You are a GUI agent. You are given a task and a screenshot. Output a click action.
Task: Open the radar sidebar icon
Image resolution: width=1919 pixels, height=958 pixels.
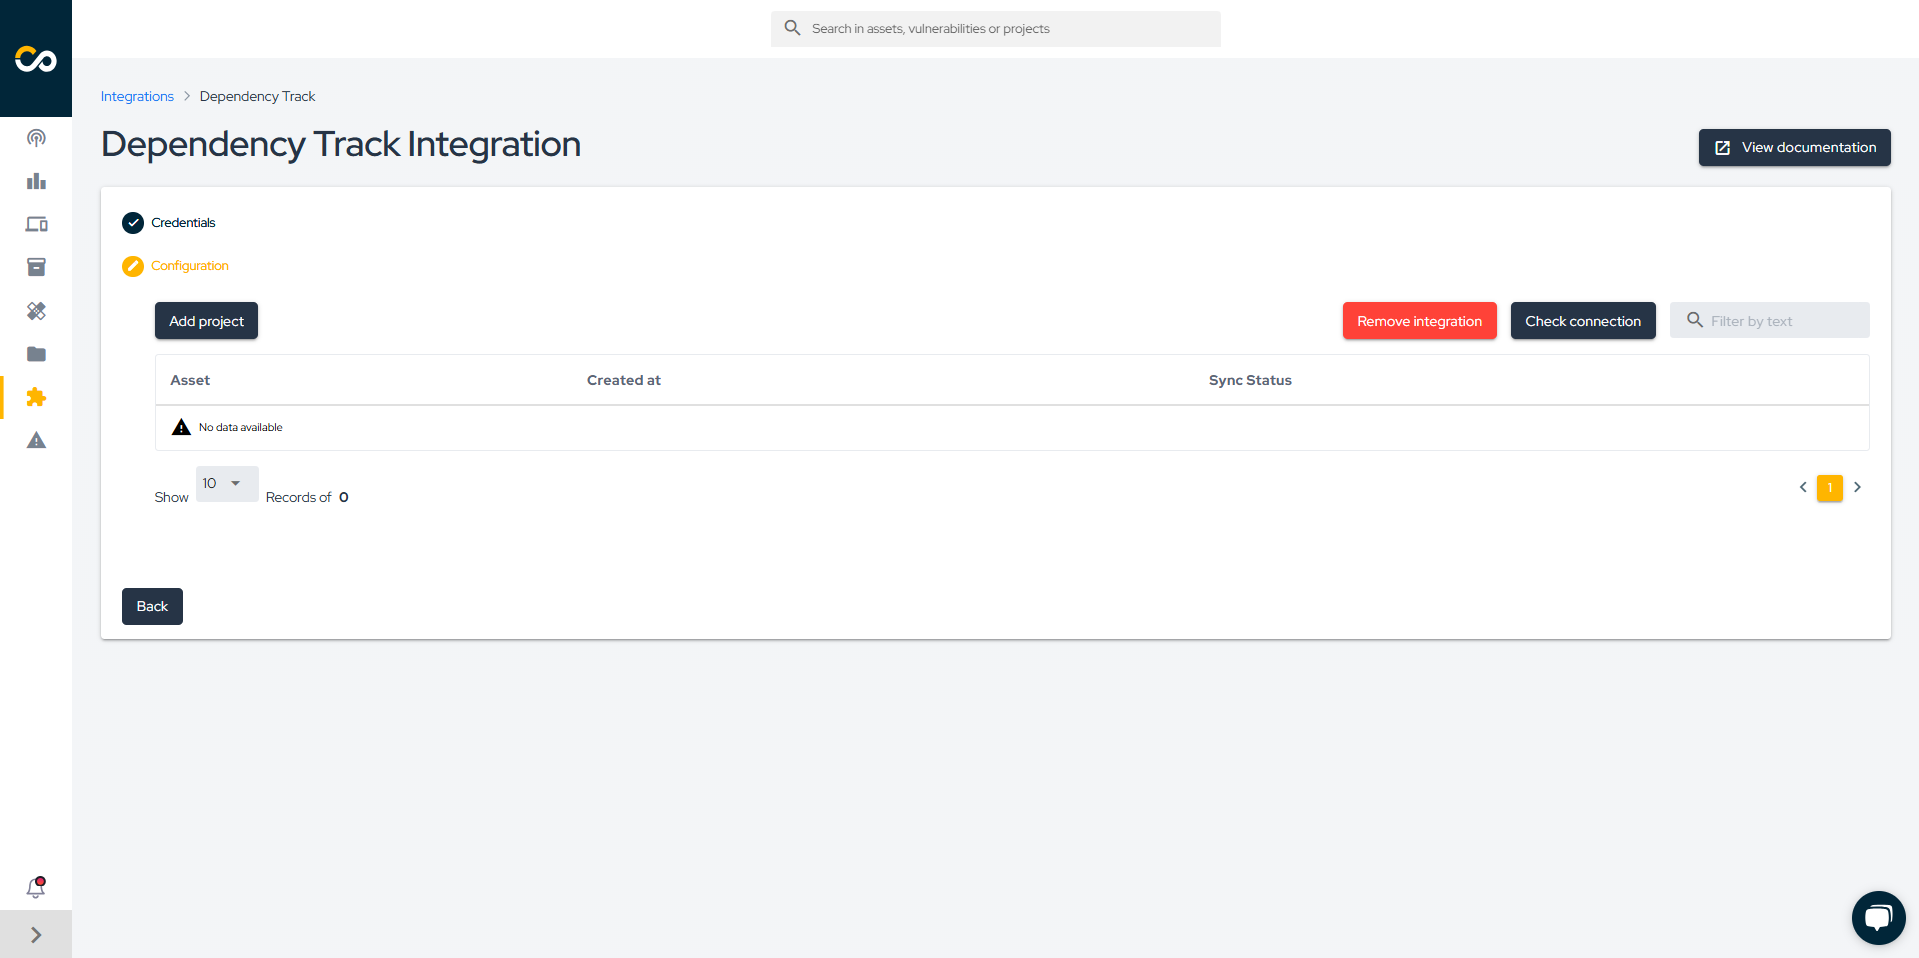[x=36, y=138]
